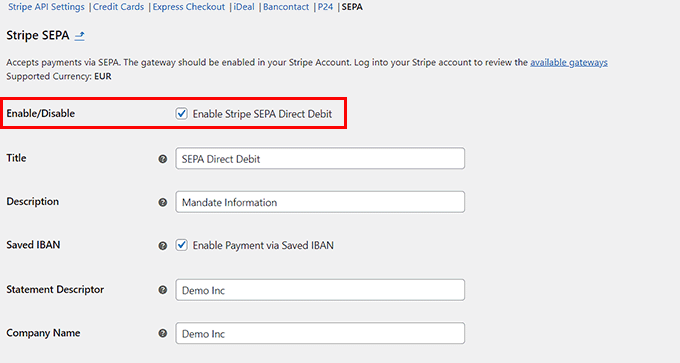Open the P24 settings tab
Viewport: 680px width, 363px height.
[325, 7]
